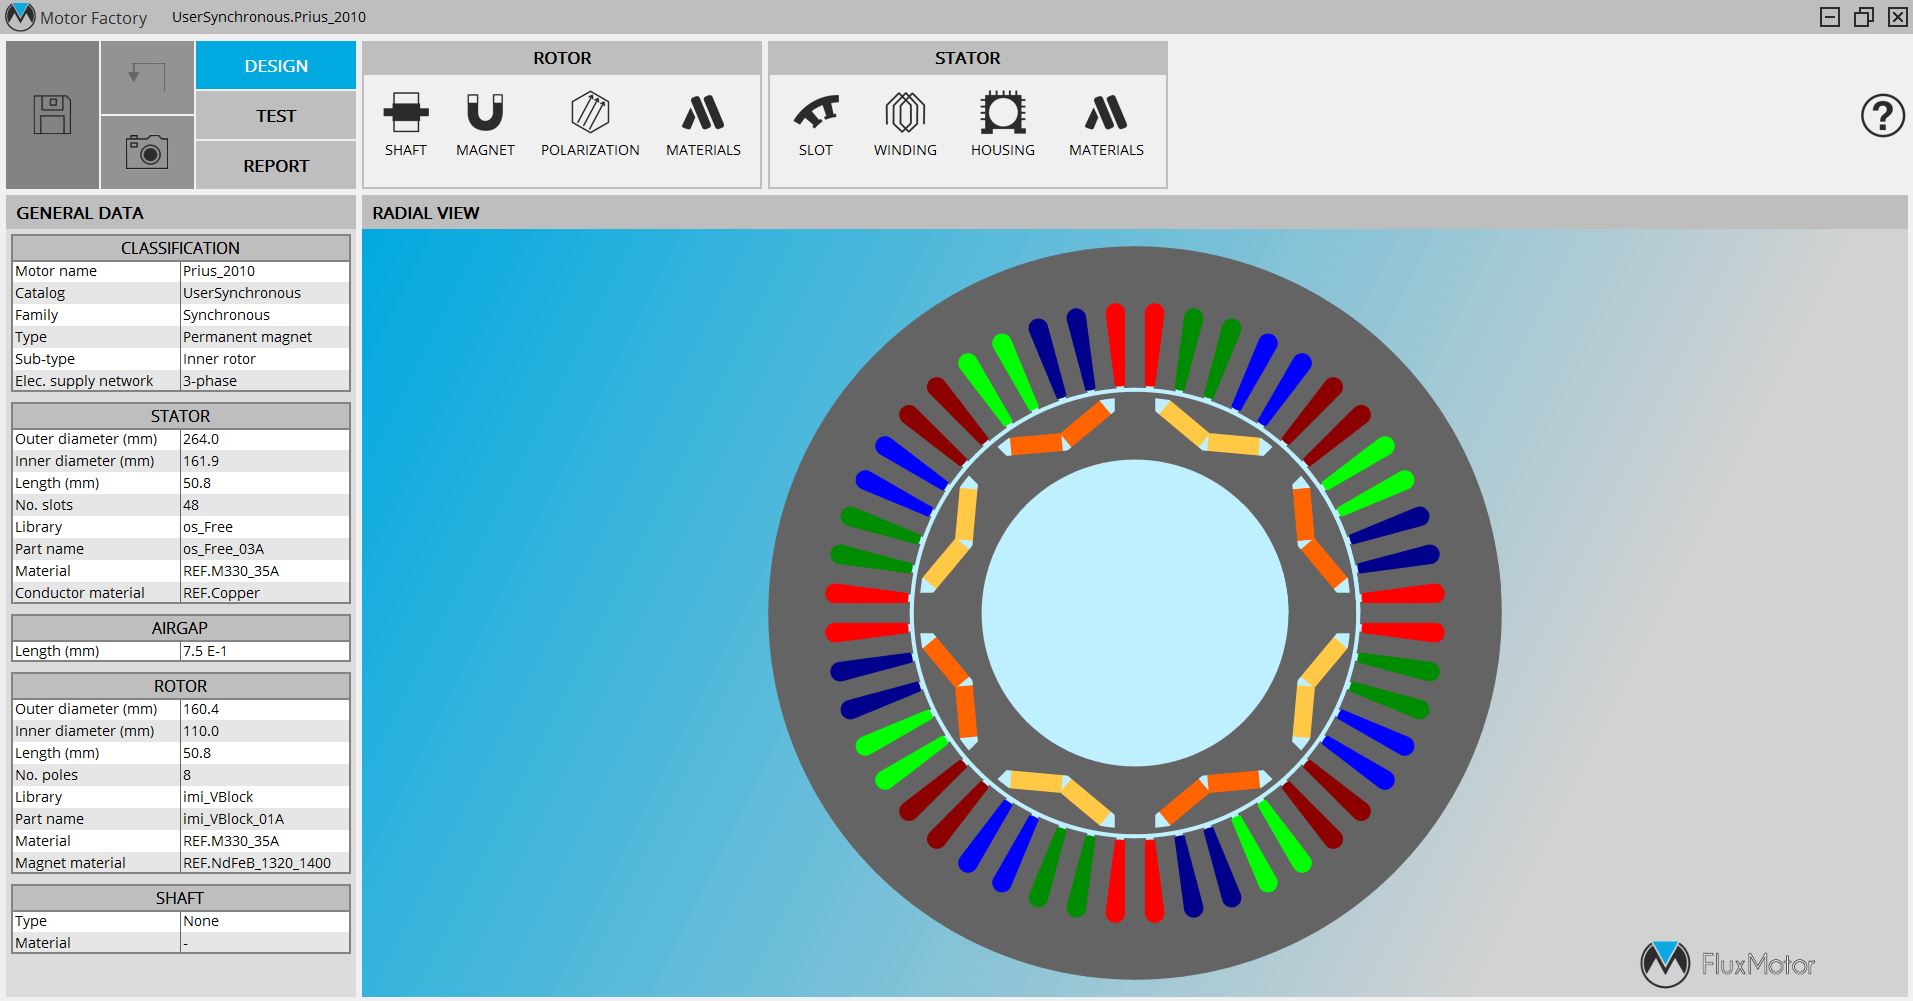Open the Help with the question mark icon

[x=1884, y=117]
